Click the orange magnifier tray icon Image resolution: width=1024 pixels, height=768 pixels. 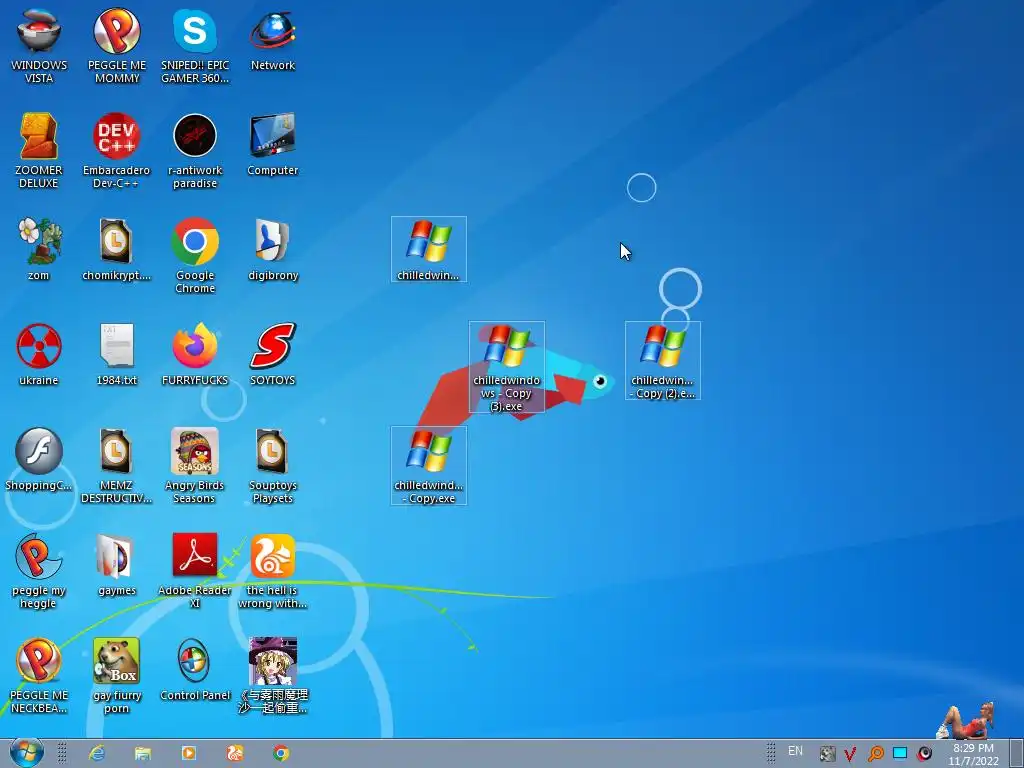coord(875,754)
